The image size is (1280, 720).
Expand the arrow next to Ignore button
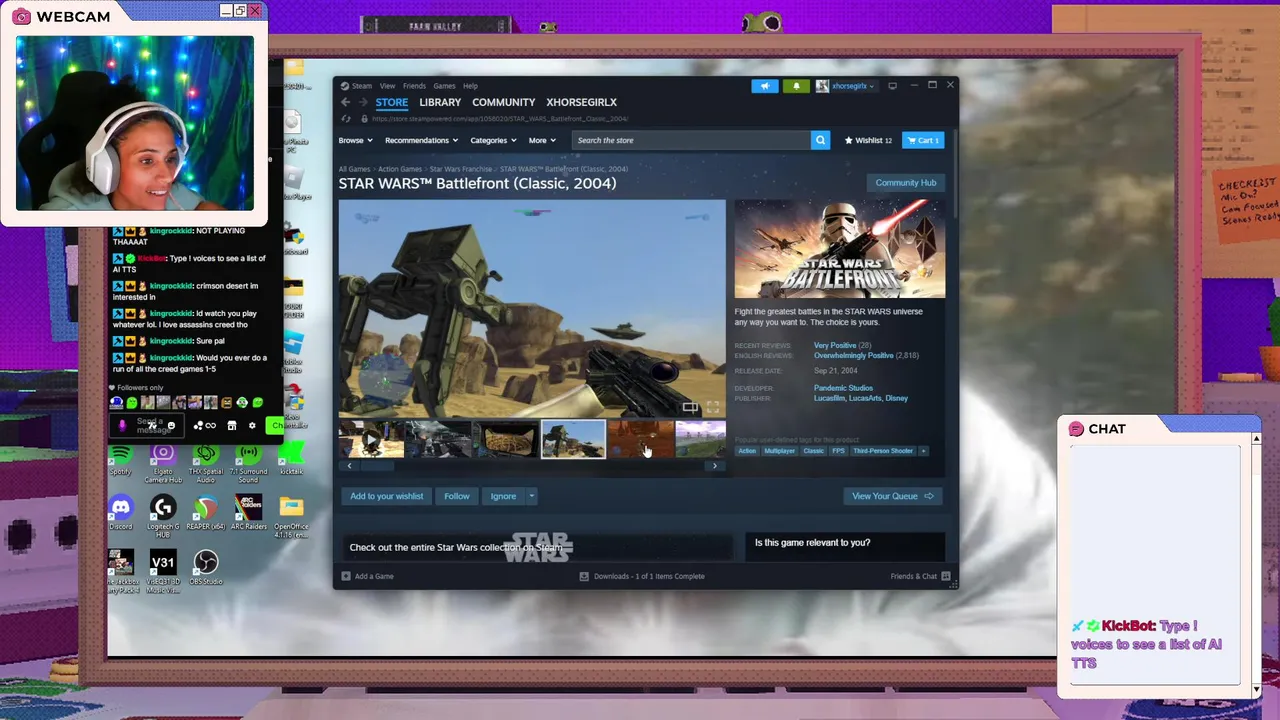[531, 496]
